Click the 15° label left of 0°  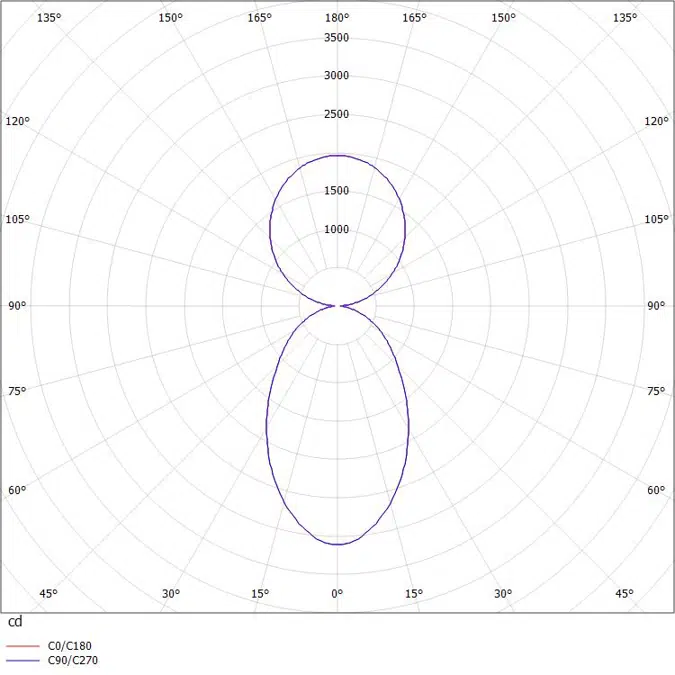pyautogui.click(x=260, y=594)
